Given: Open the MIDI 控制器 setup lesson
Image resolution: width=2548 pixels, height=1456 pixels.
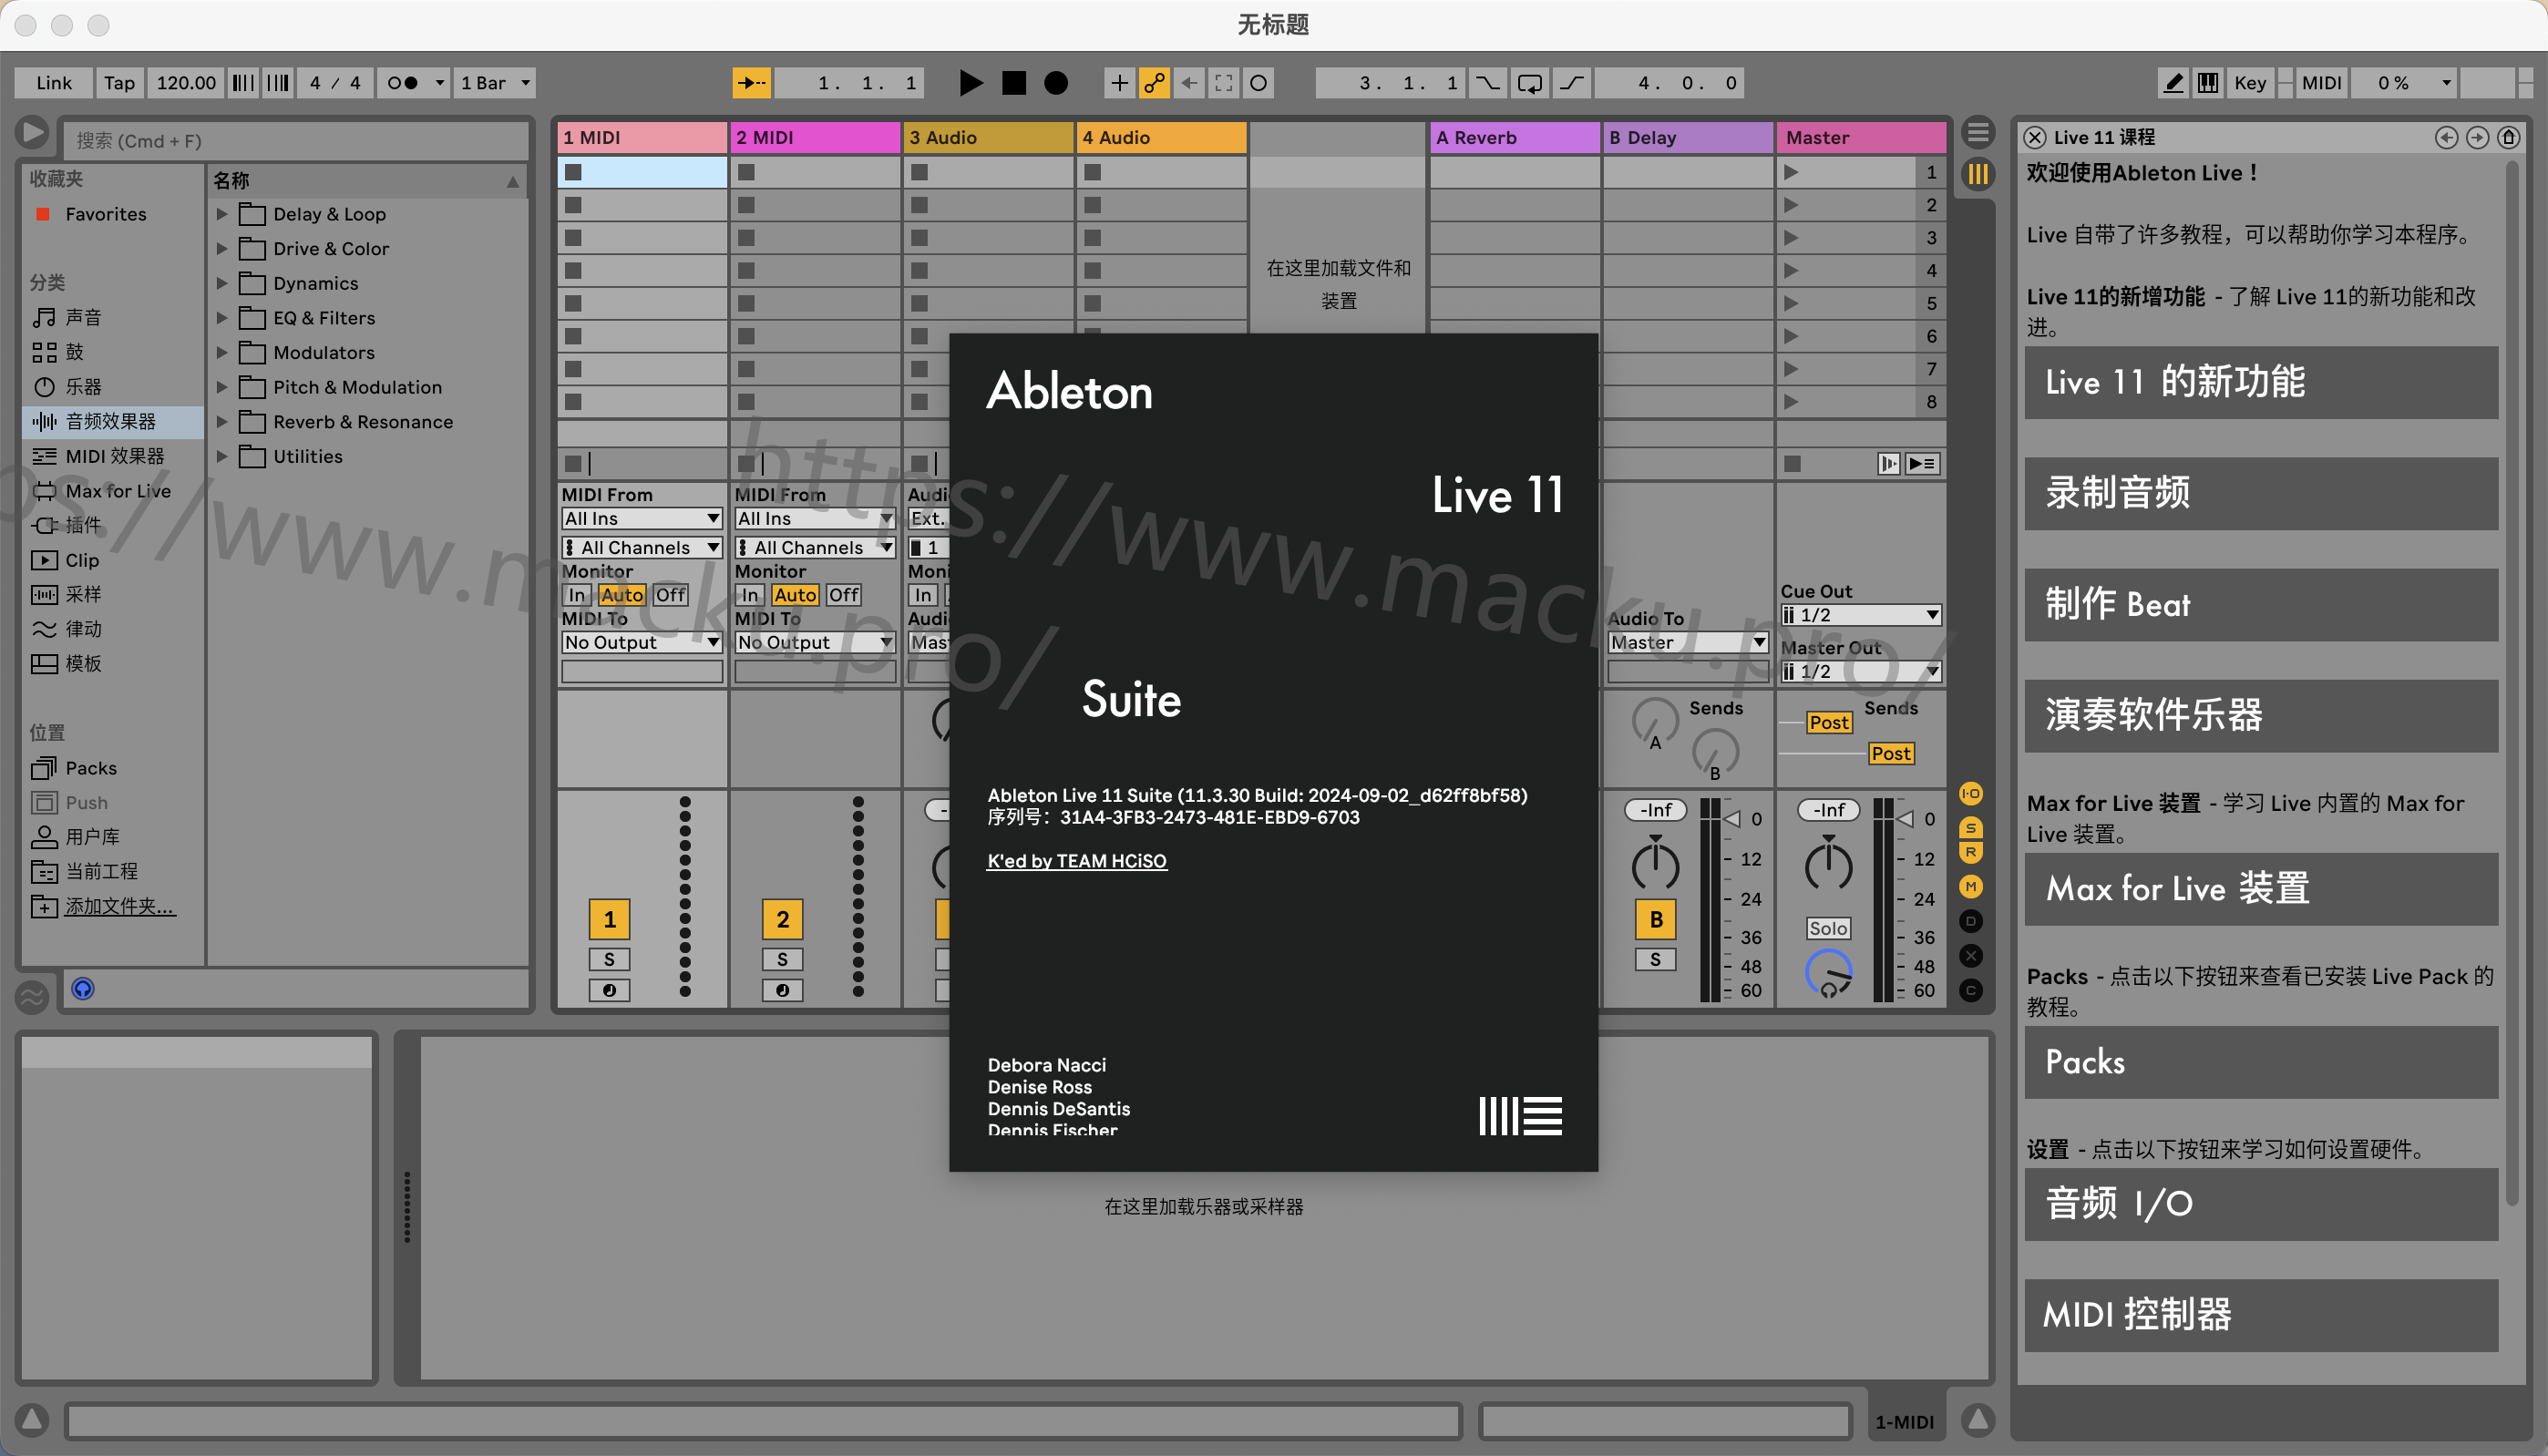Looking at the screenshot, I should pyautogui.click(x=2260, y=1315).
